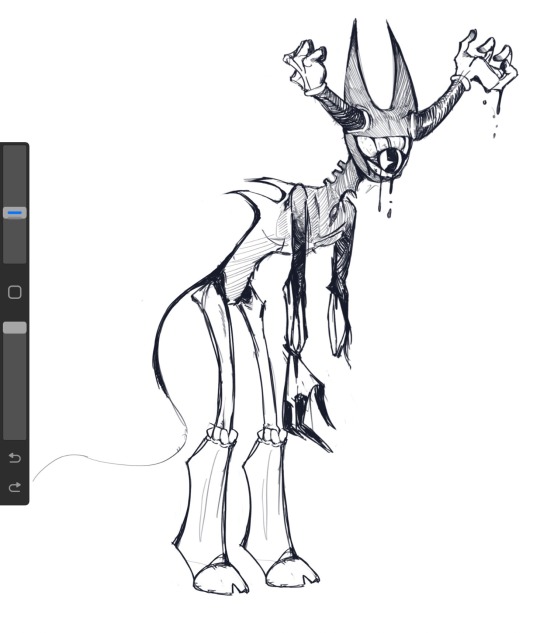Redo the last undone stroke
This screenshot has height=633, width=540.
[15, 487]
